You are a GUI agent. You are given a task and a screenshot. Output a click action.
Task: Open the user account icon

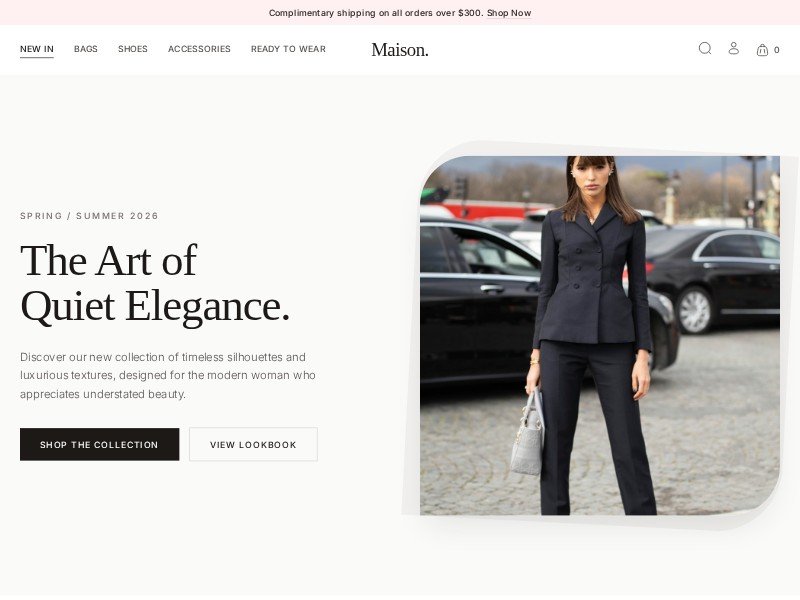click(x=734, y=48)
